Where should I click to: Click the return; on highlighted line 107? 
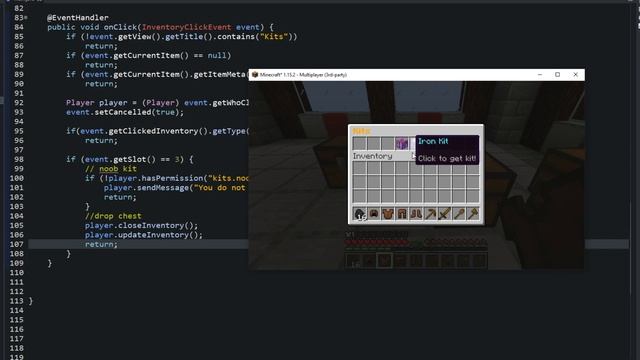pyautogui.click(x=101, y=244)
